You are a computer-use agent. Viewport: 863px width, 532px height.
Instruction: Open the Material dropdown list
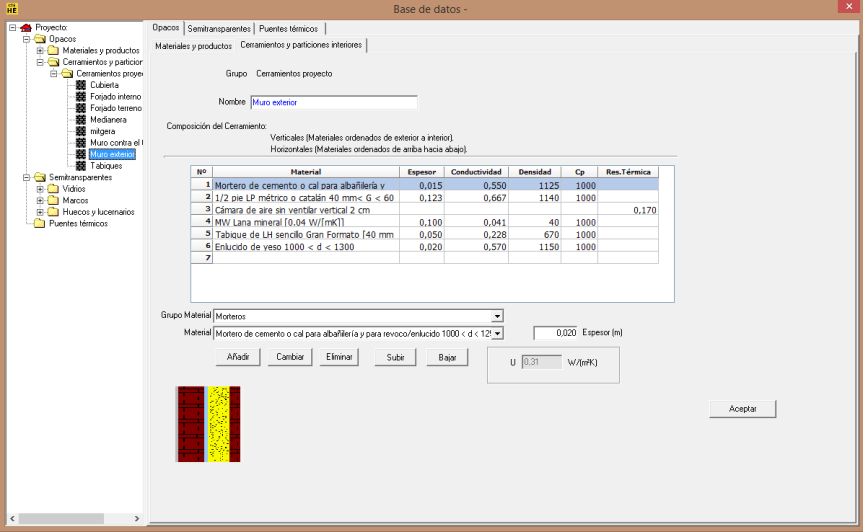click(x=497, y=333)
